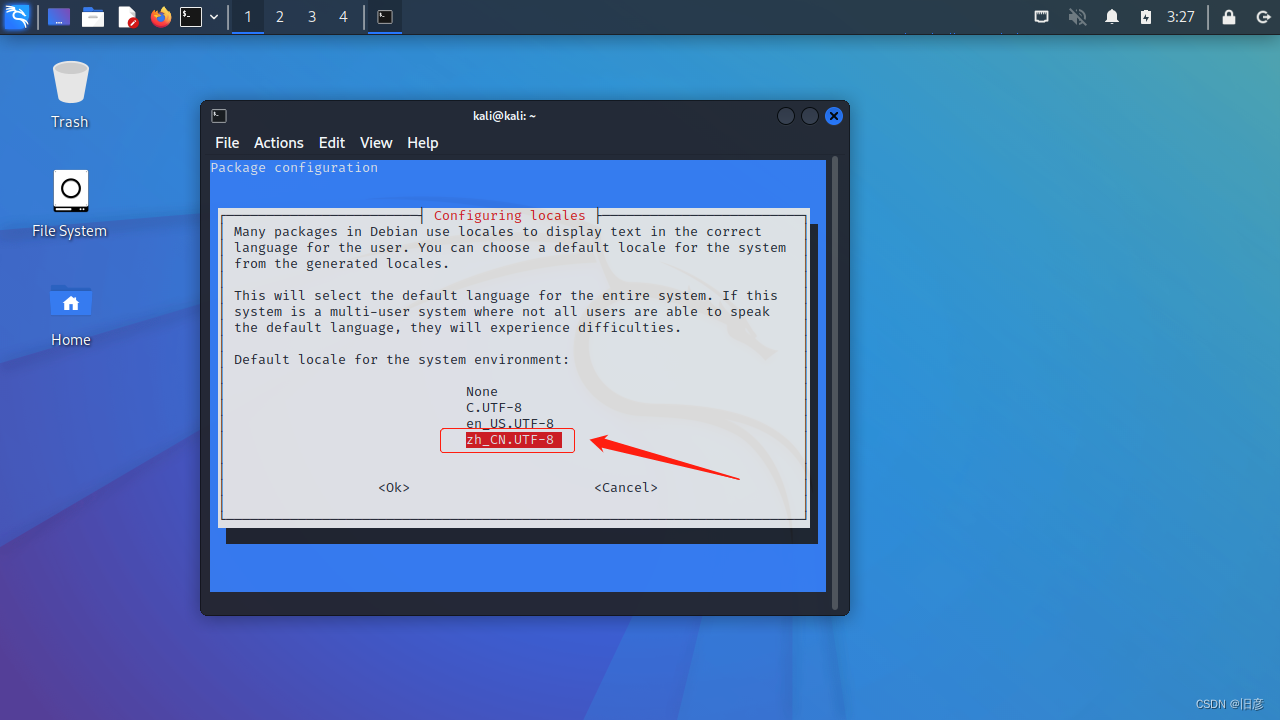Open the notifications bell icon
Viewport: 1280px width, 720px height.
1112,17
